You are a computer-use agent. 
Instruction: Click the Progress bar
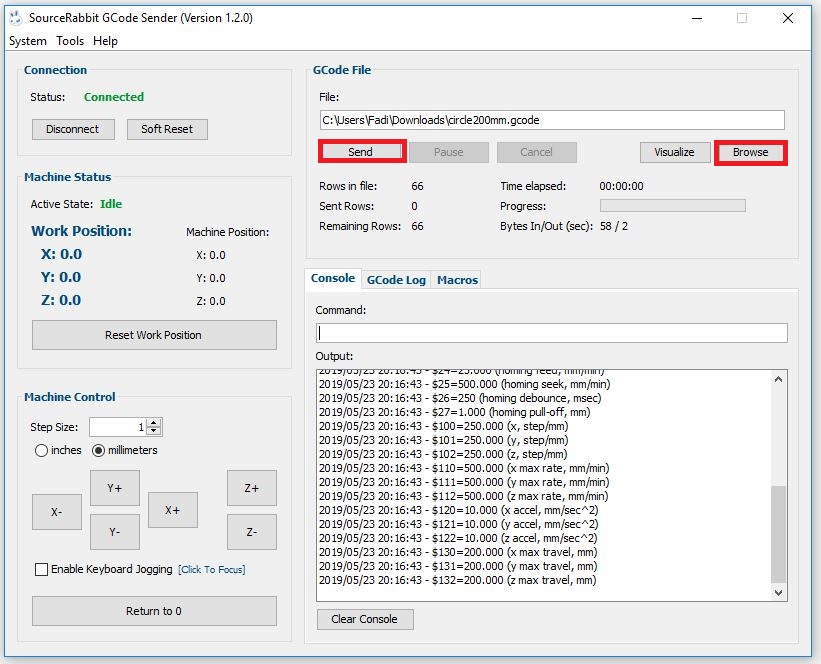[672, 206]
